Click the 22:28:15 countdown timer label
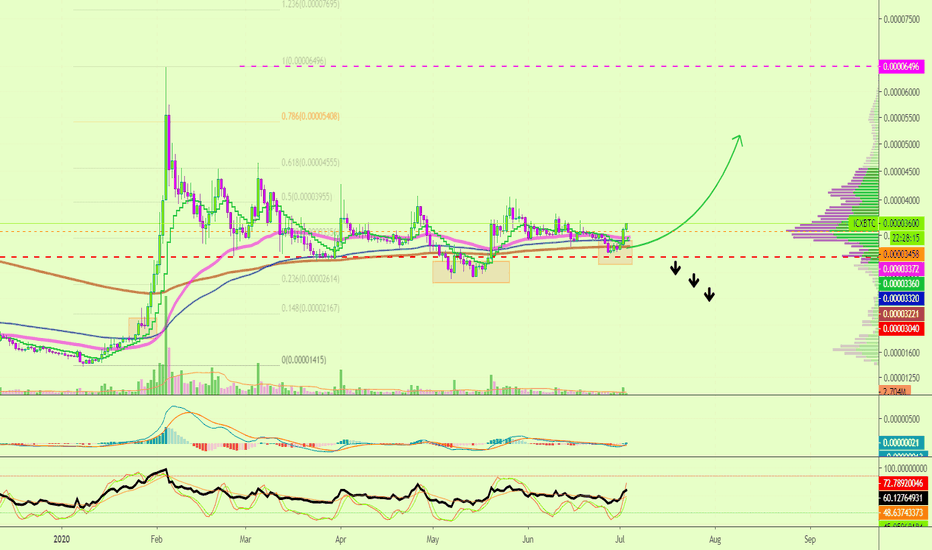 pos(905,237)
